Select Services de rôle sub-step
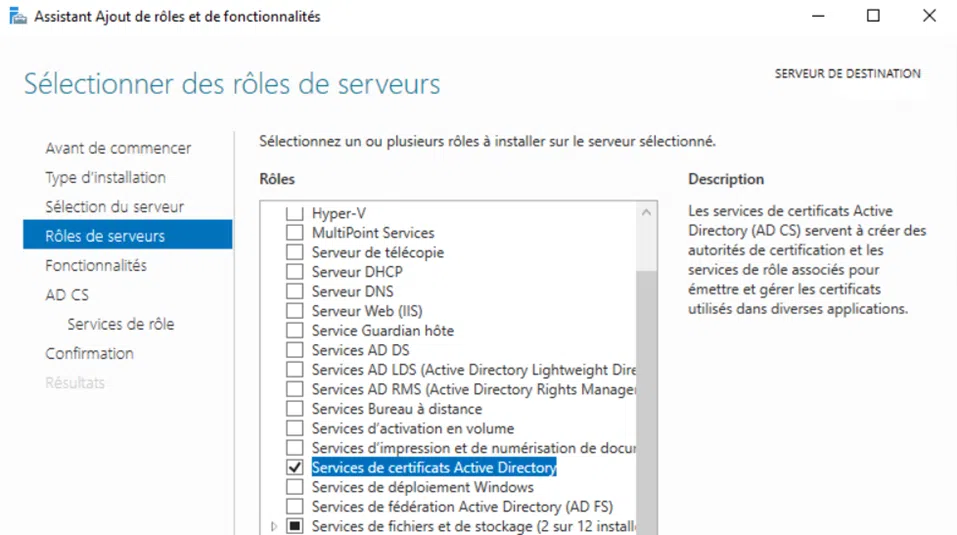The width and height of the screenshot is (957, 535). tap(120, 324)
